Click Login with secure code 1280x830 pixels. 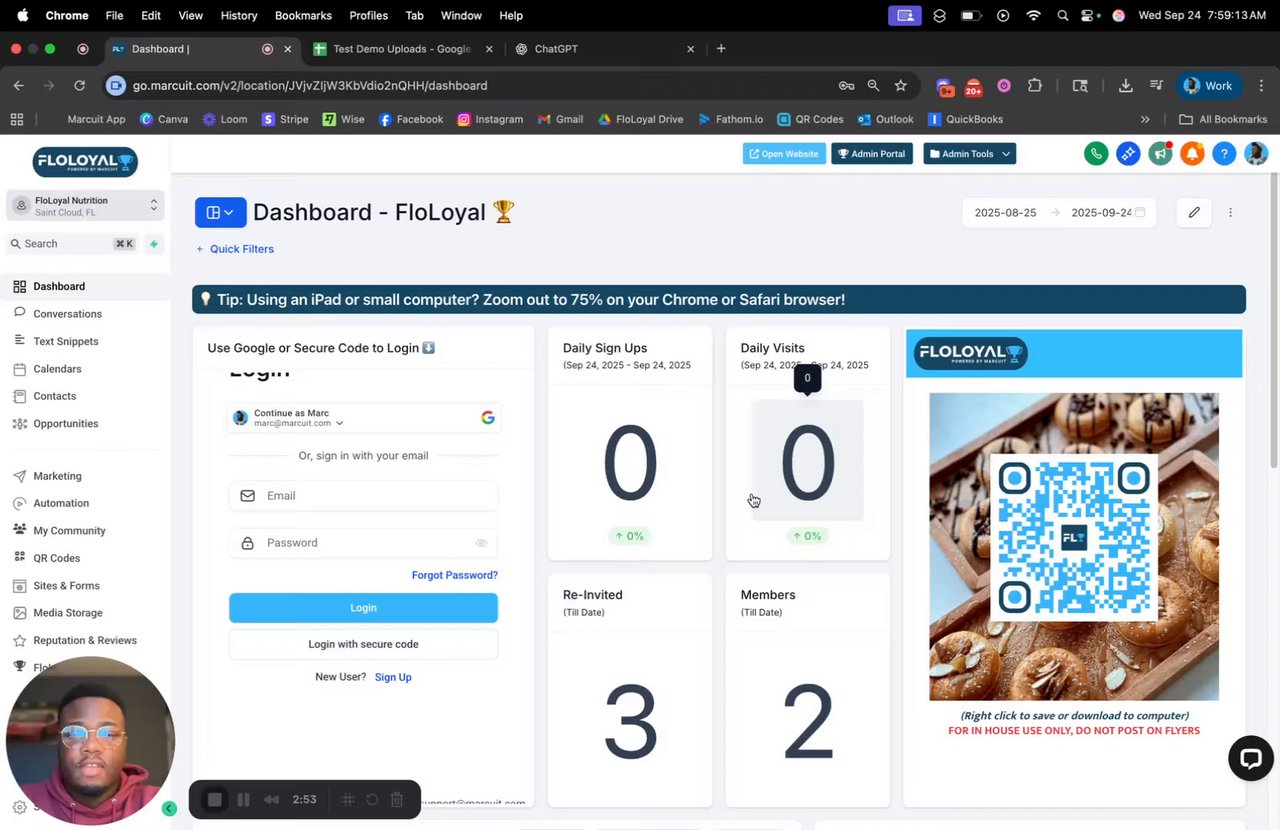click(363, 644)
